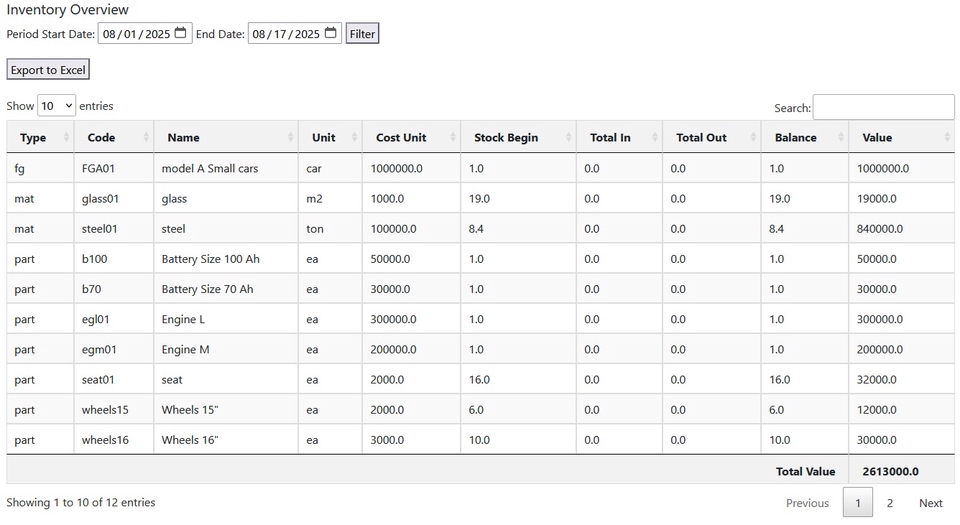Sort table by Unit column arrows
Viewport: 960px width, 525px height.
click(x=353, y=137)
